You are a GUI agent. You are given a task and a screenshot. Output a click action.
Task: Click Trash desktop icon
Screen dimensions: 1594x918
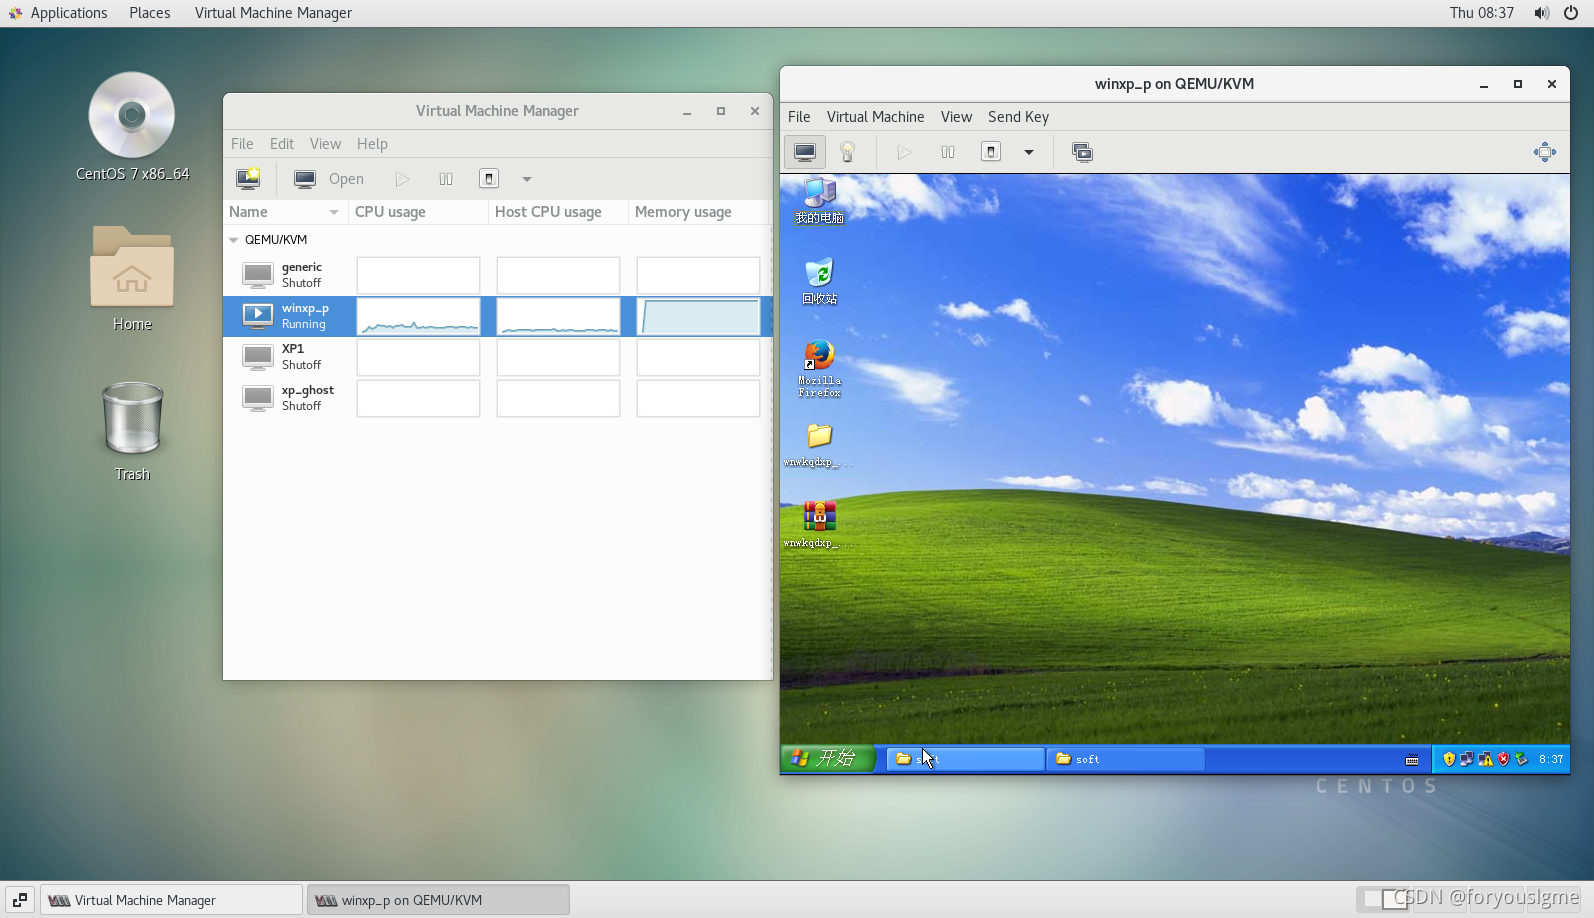132,432
